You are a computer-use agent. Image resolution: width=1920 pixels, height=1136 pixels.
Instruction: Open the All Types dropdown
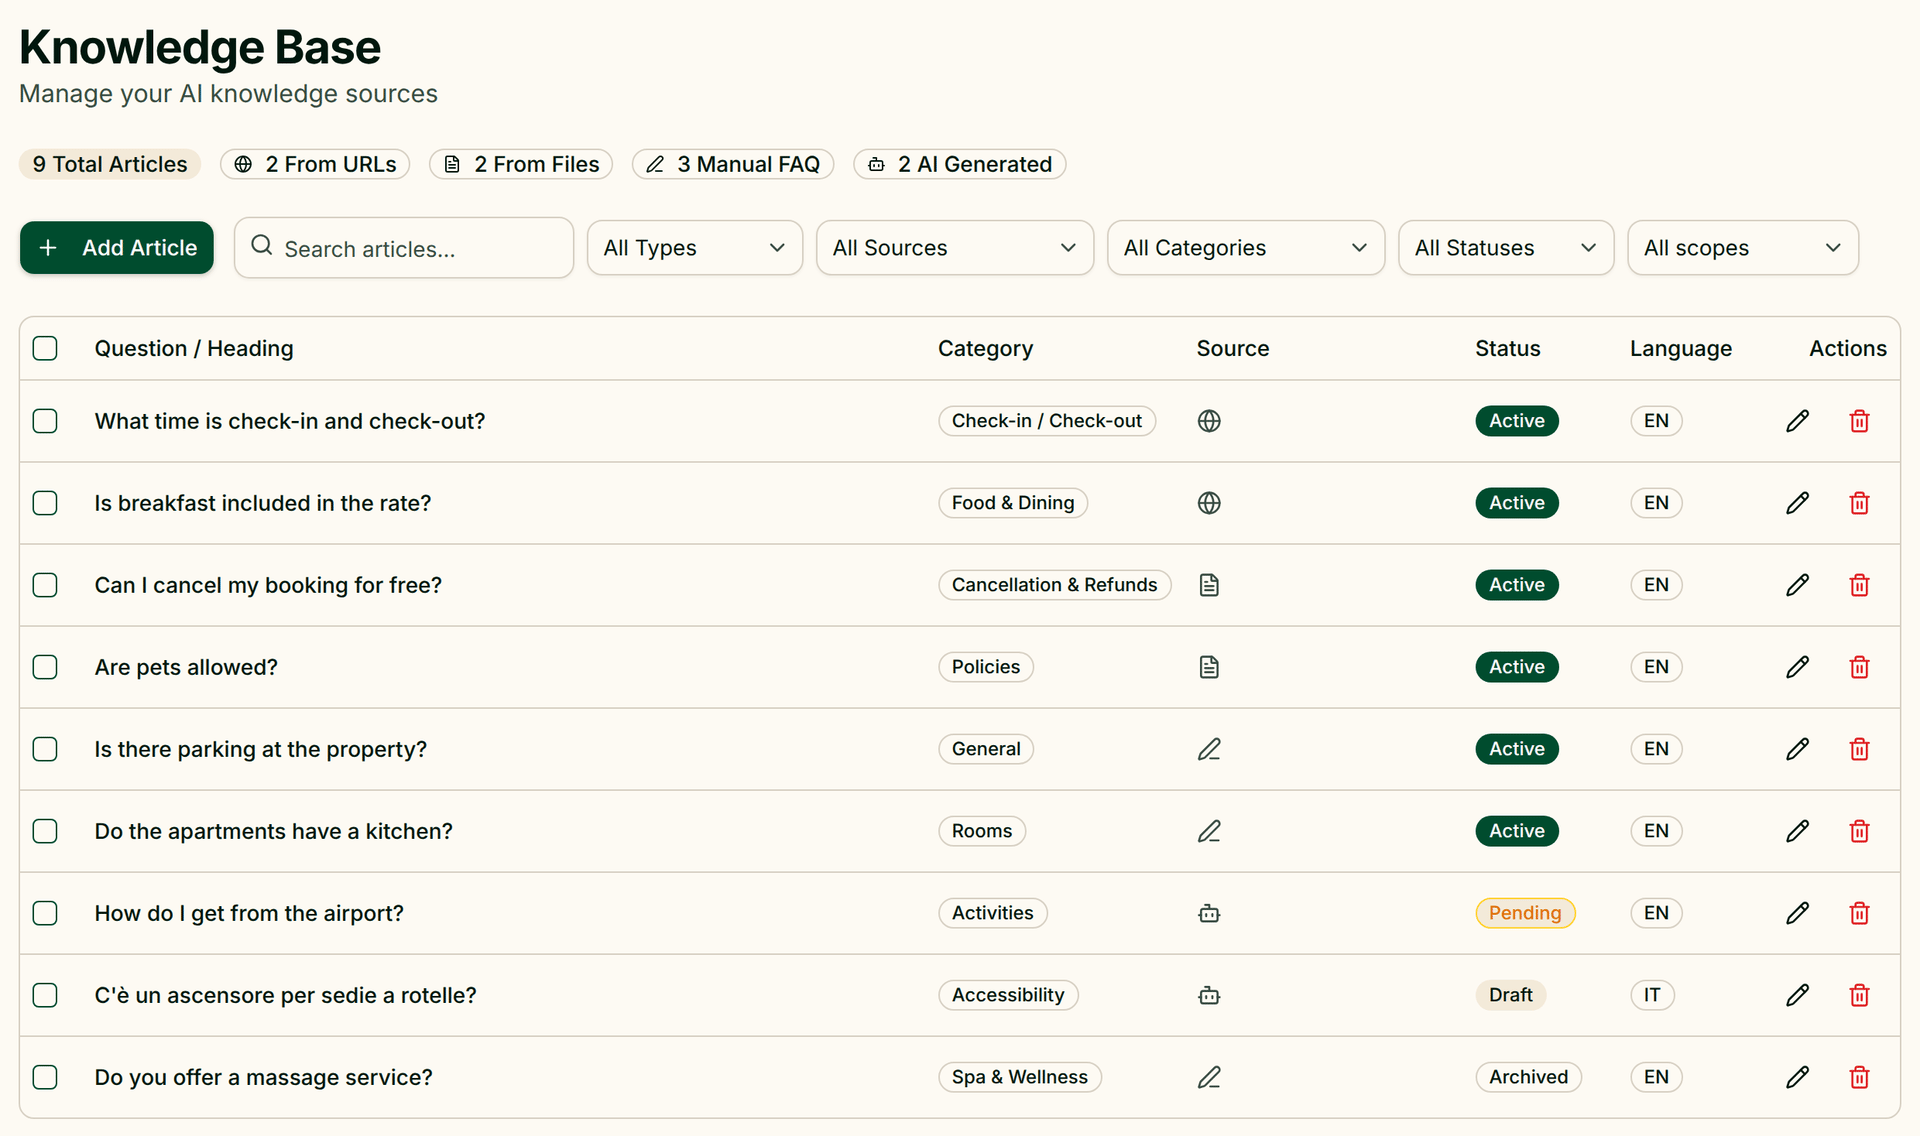[695, 248]
